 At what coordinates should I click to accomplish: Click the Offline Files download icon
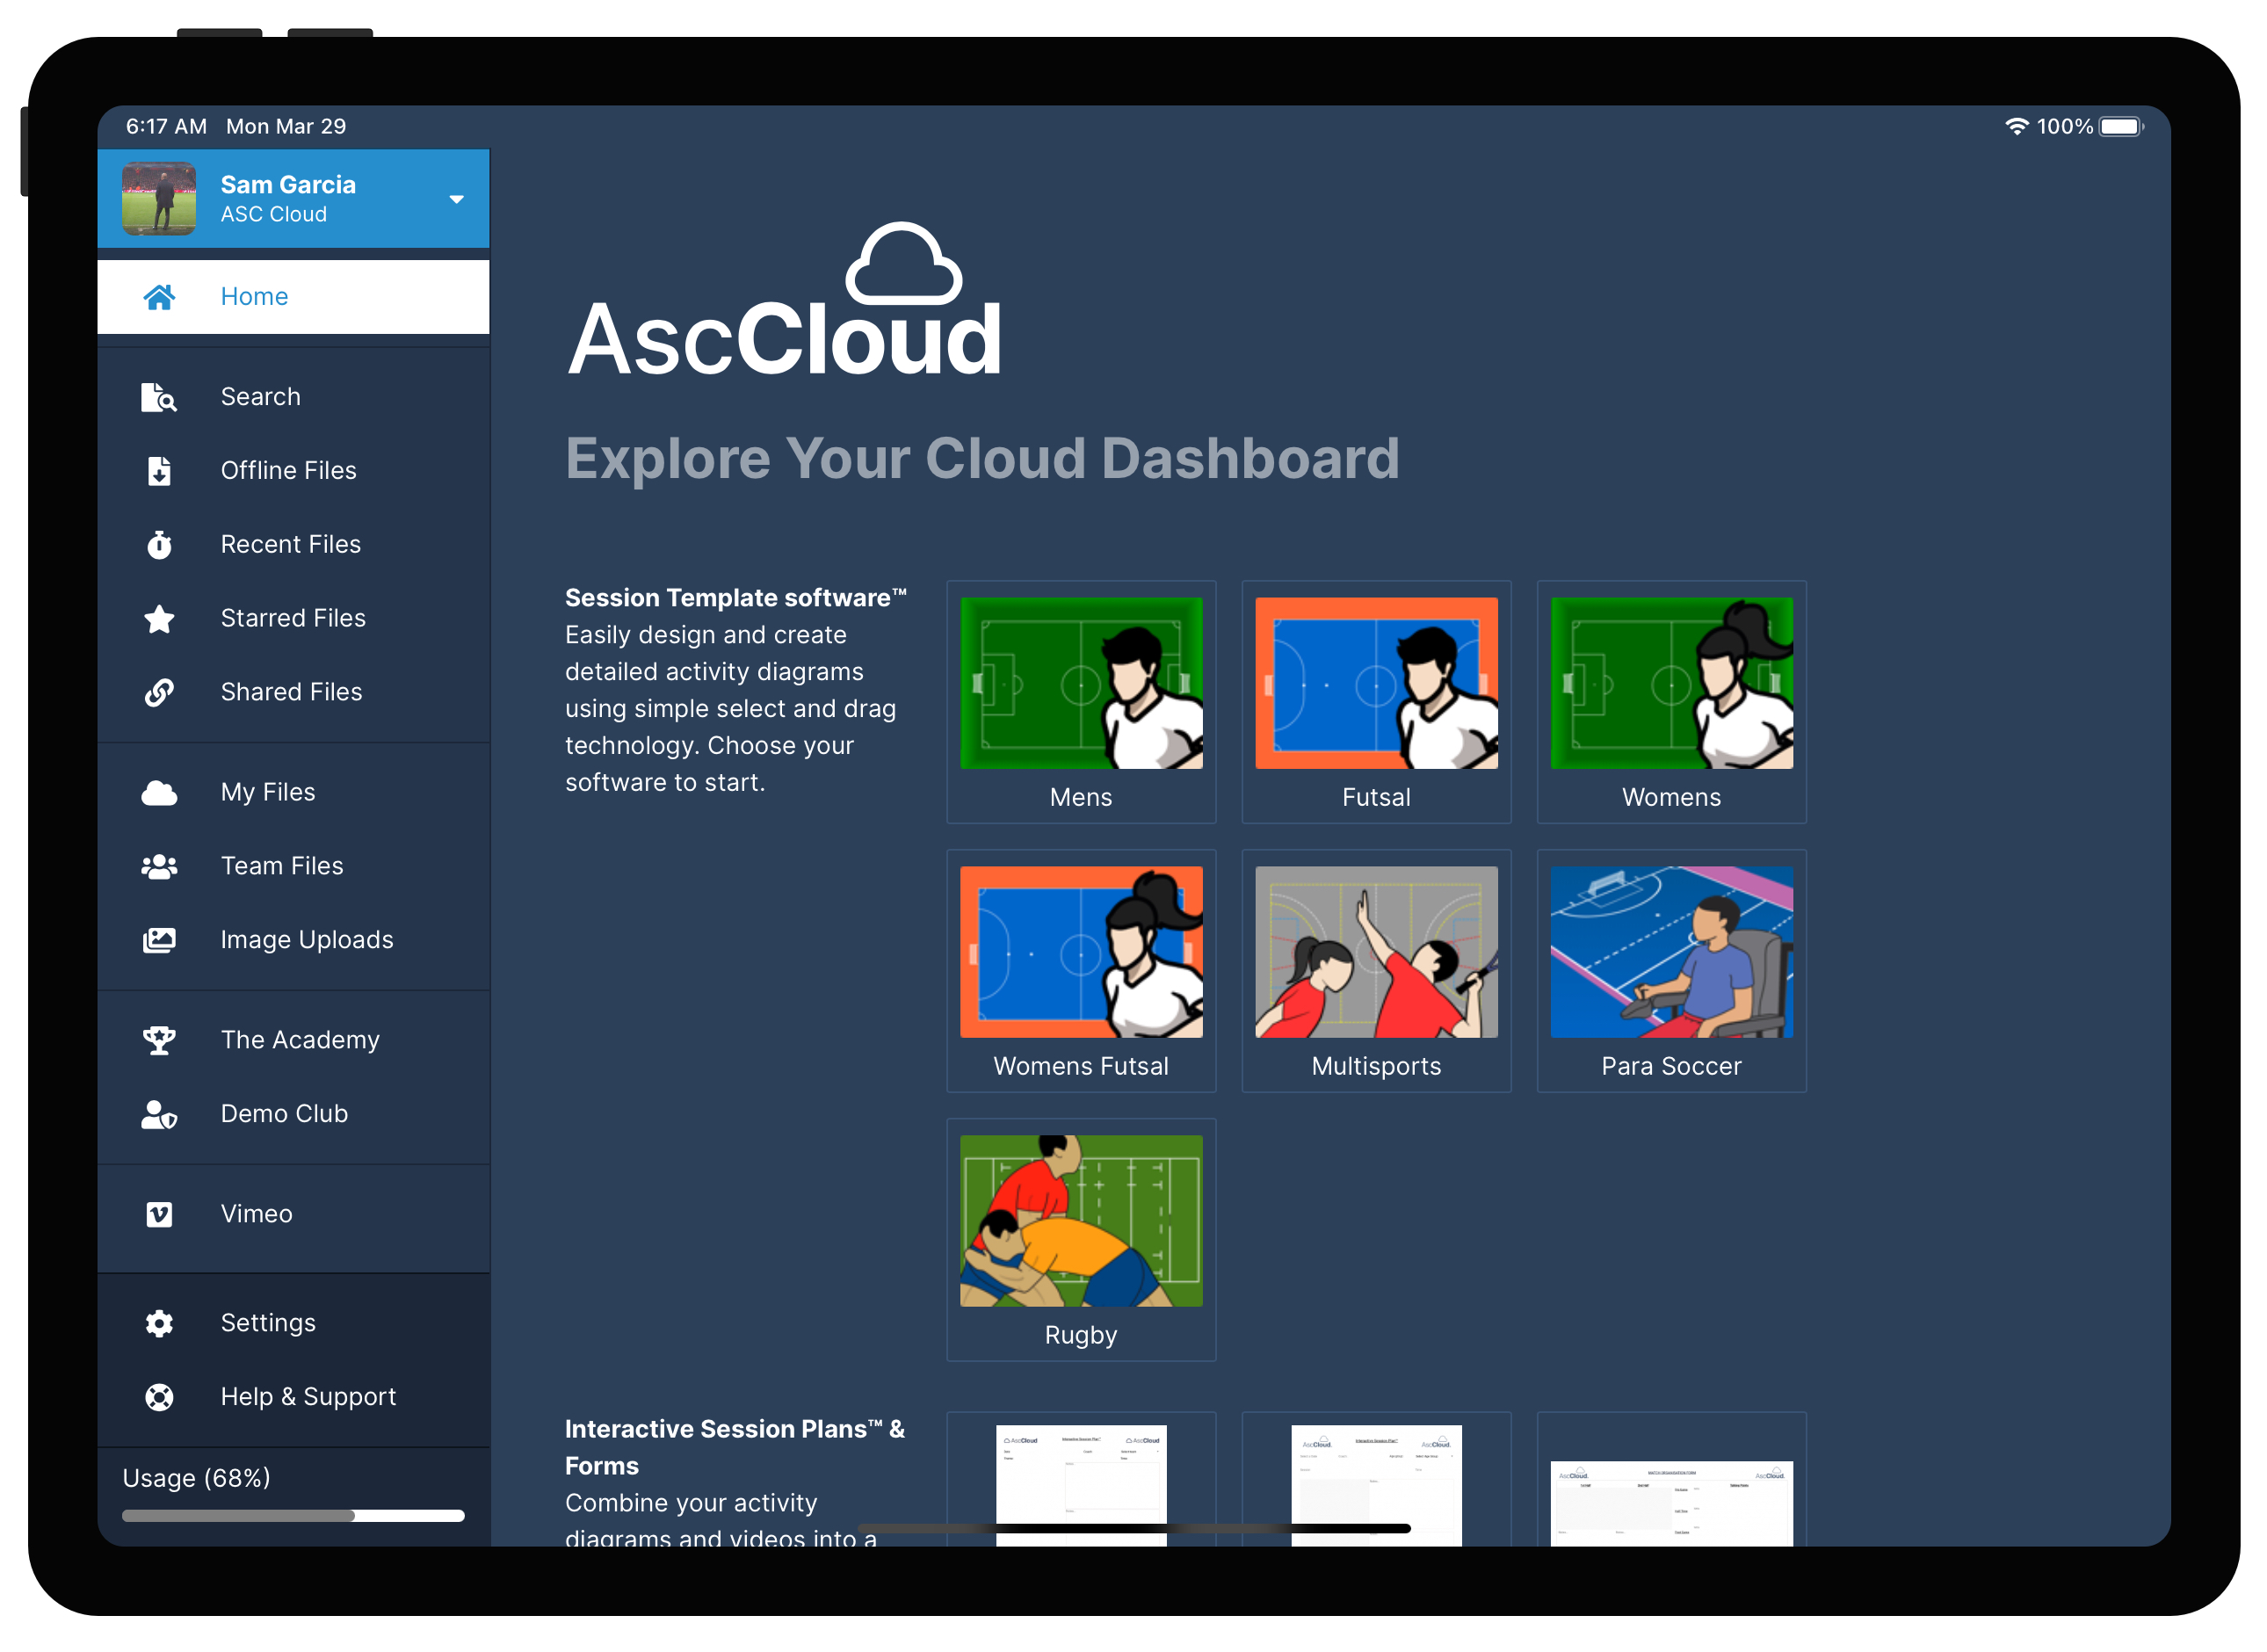point(159,471)
